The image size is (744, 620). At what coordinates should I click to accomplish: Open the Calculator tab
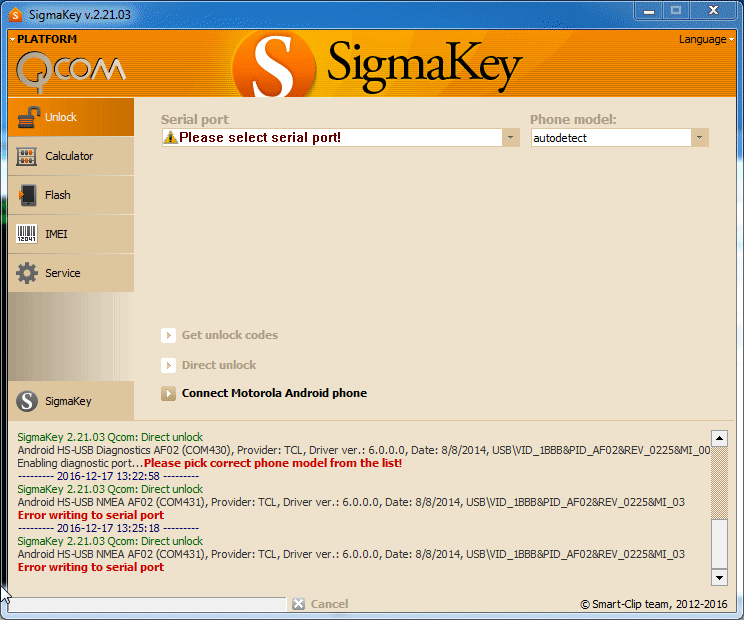coord(71,156)
